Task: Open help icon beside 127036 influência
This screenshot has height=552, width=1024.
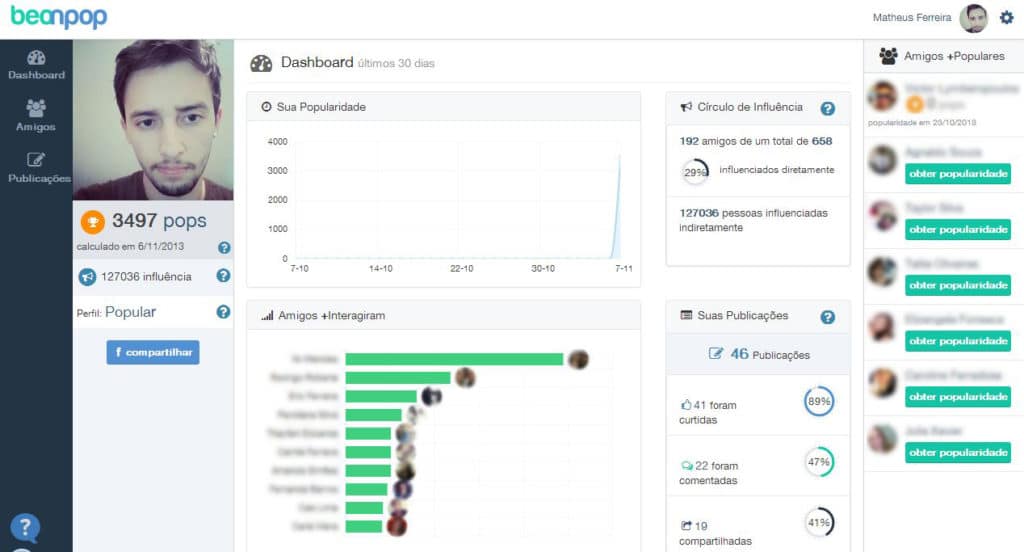Action: pyautogui.click(x=223, y=276)
